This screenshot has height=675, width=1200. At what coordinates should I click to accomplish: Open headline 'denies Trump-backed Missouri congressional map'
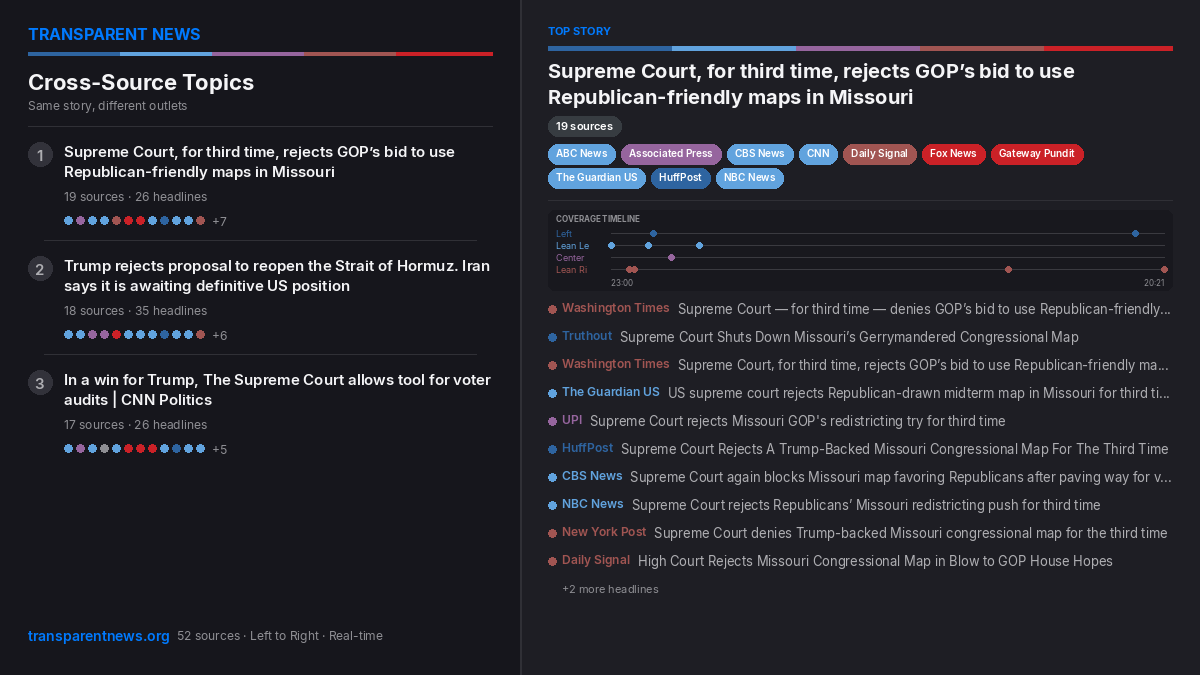pos(911,533)
